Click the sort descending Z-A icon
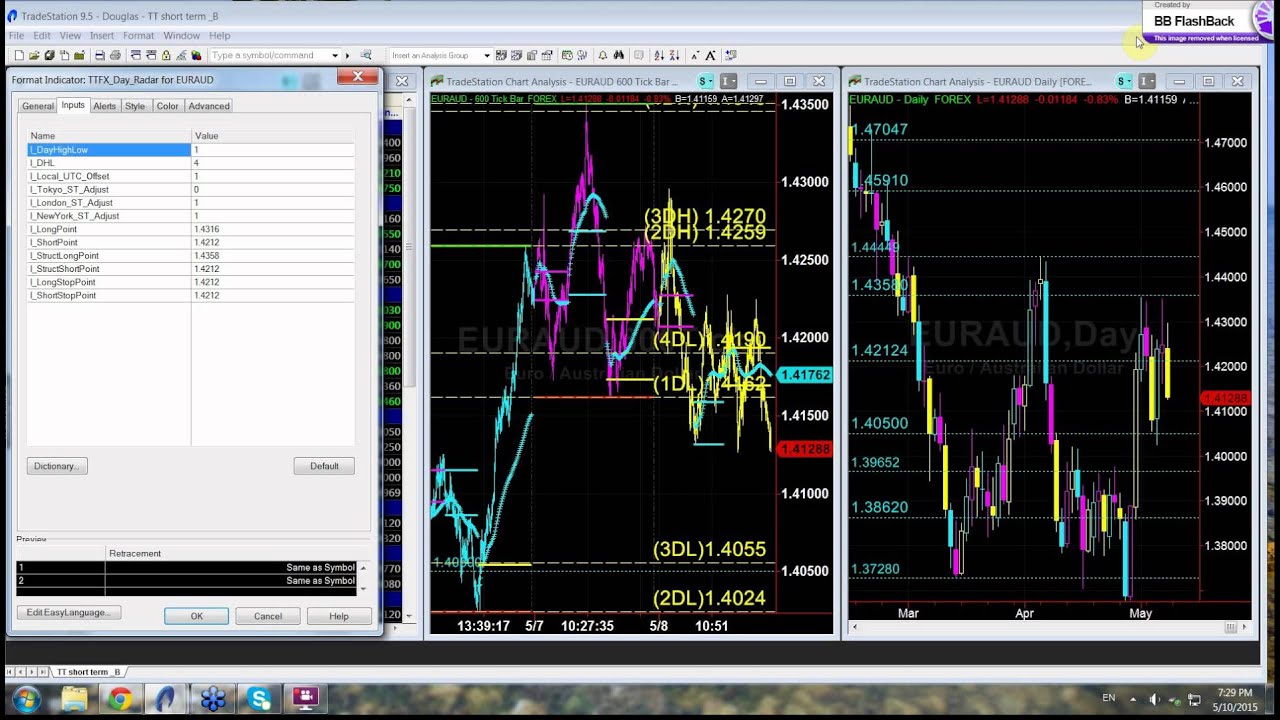The image size is (1280, 720). click(x=674, y=55)
